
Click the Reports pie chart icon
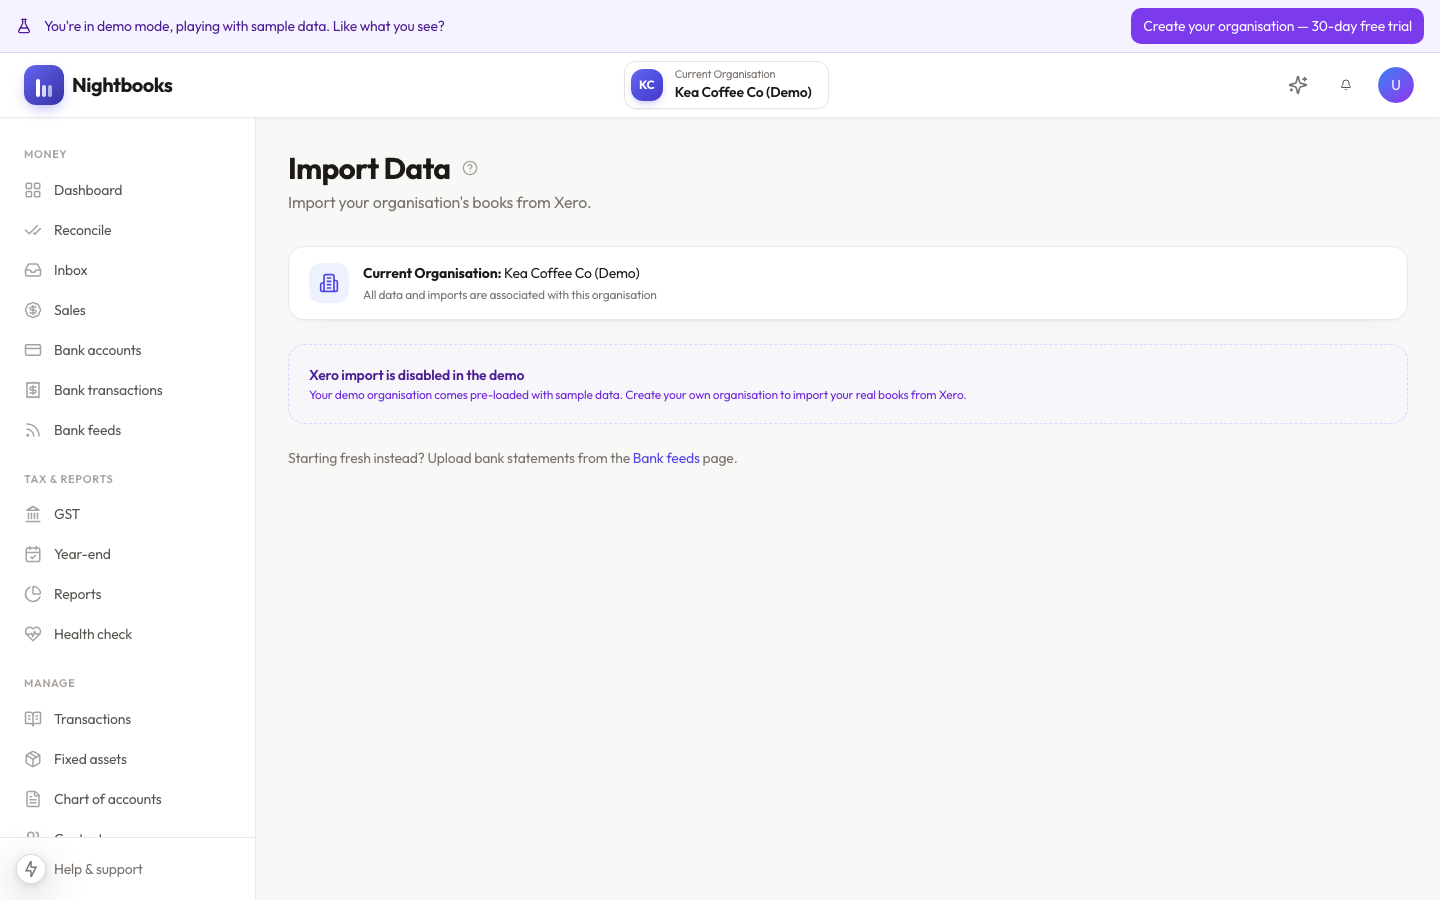click(x=33, y=594)
